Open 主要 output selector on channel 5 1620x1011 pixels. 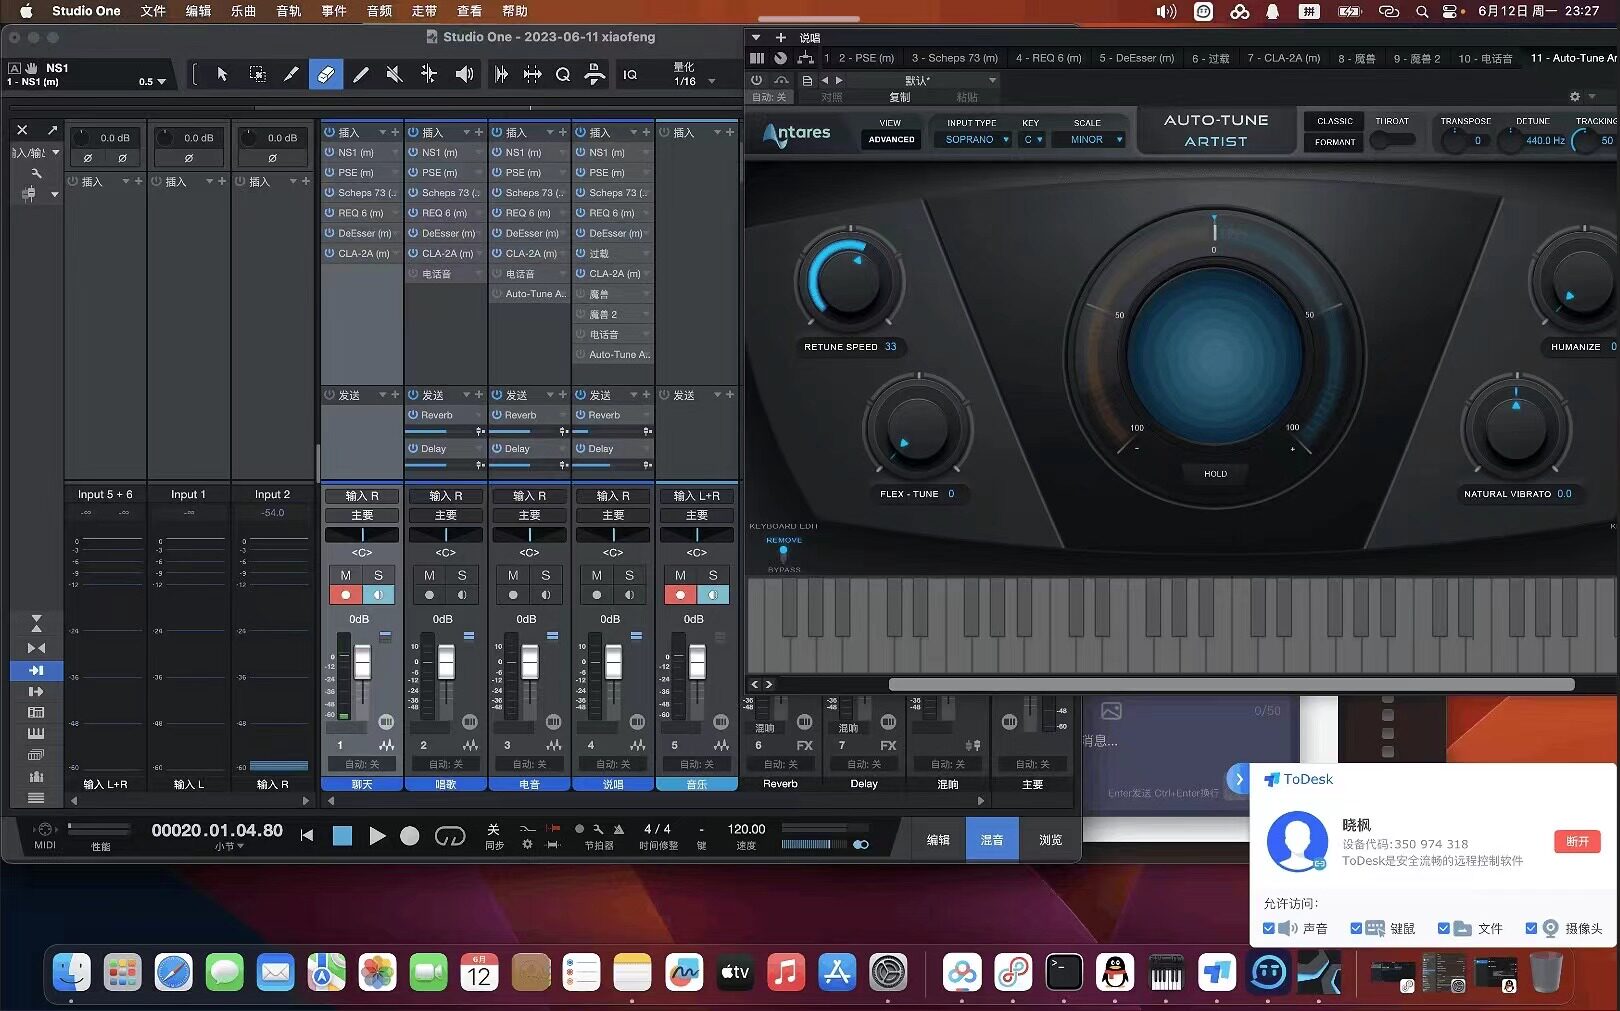point(697,515)
